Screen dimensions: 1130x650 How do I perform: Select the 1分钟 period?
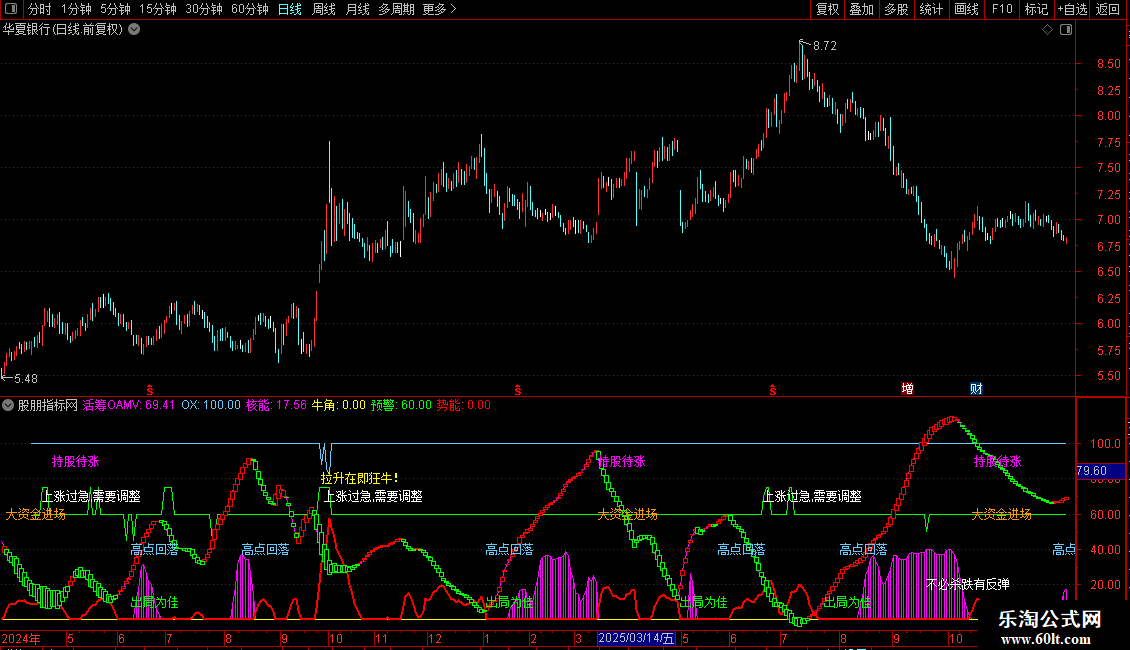[x=76, y=9]
